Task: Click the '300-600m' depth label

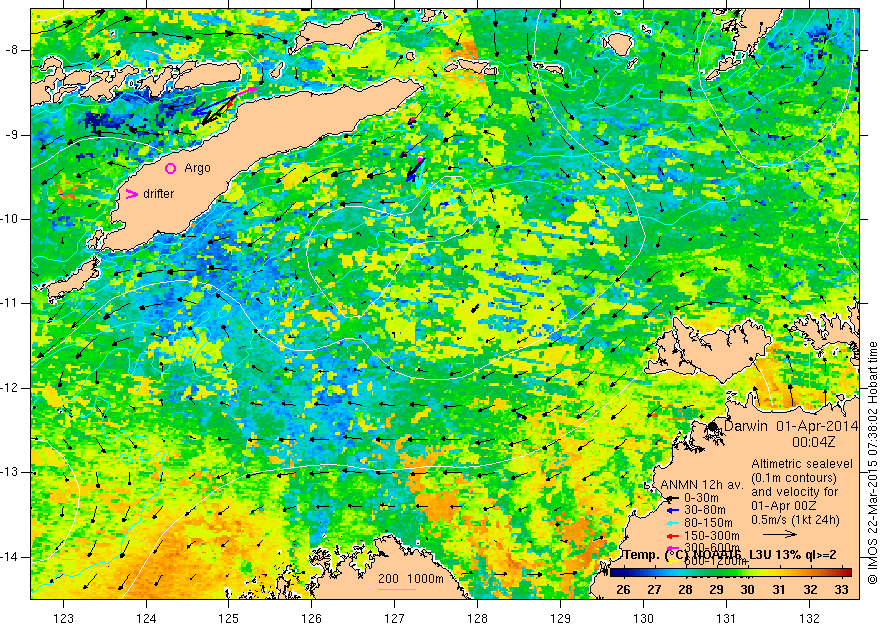Action: (712, 548)
